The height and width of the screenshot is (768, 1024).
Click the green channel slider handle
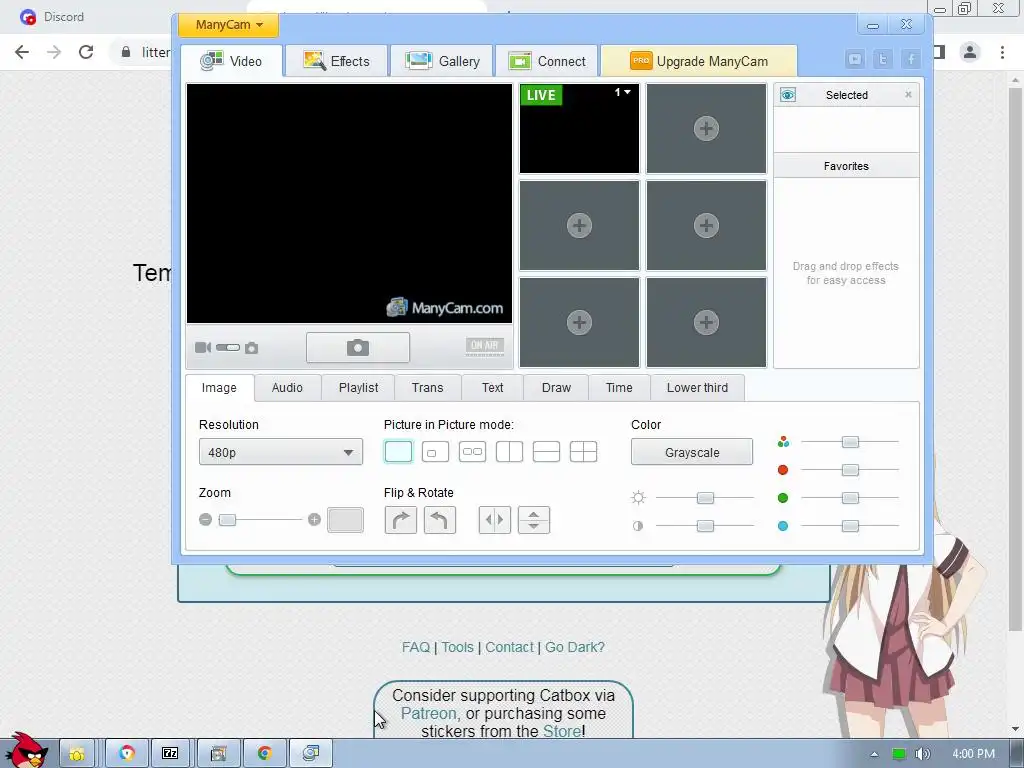click(850, 498)
